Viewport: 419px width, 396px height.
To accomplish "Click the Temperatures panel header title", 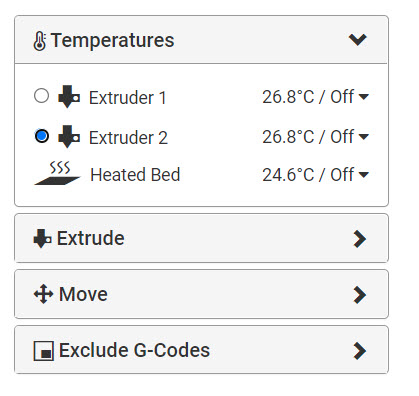I will coord(113,40).
